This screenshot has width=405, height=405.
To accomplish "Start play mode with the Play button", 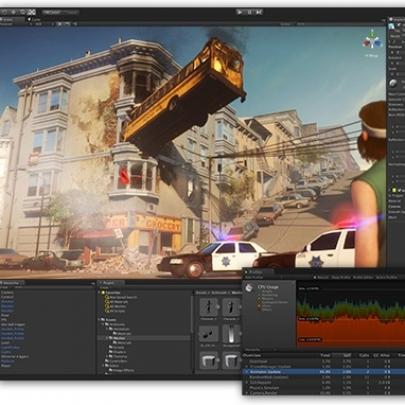I will click(x=240, y=12).
